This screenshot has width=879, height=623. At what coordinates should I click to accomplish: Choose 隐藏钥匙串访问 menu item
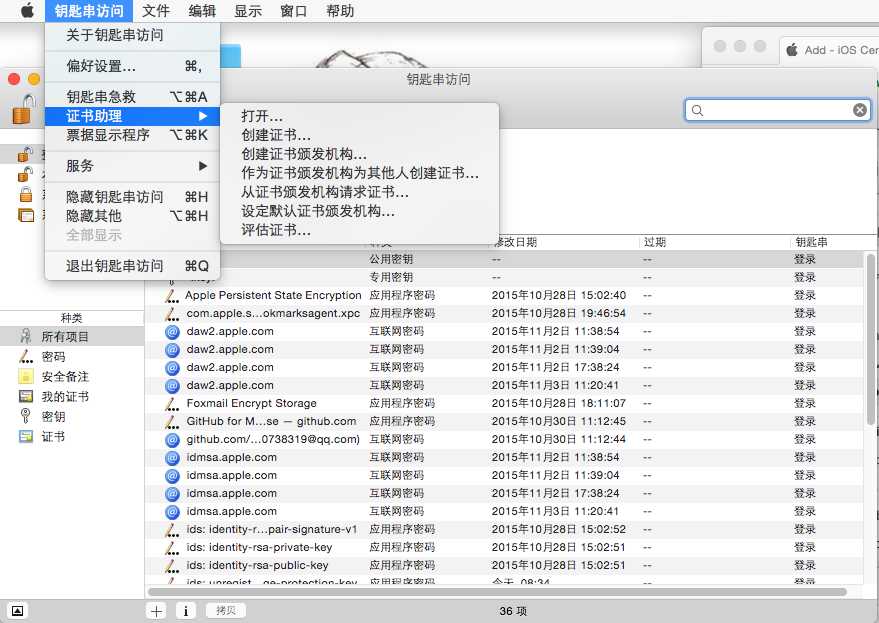[x=131, y=197]
